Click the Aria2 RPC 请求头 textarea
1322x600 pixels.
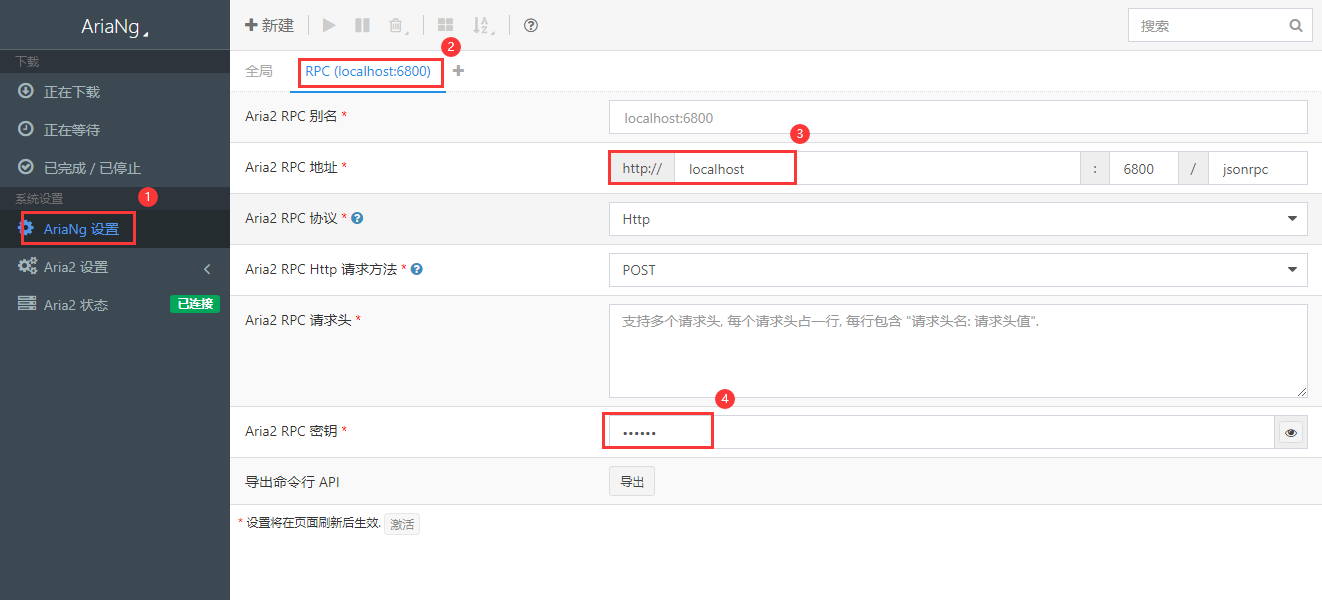958,351
